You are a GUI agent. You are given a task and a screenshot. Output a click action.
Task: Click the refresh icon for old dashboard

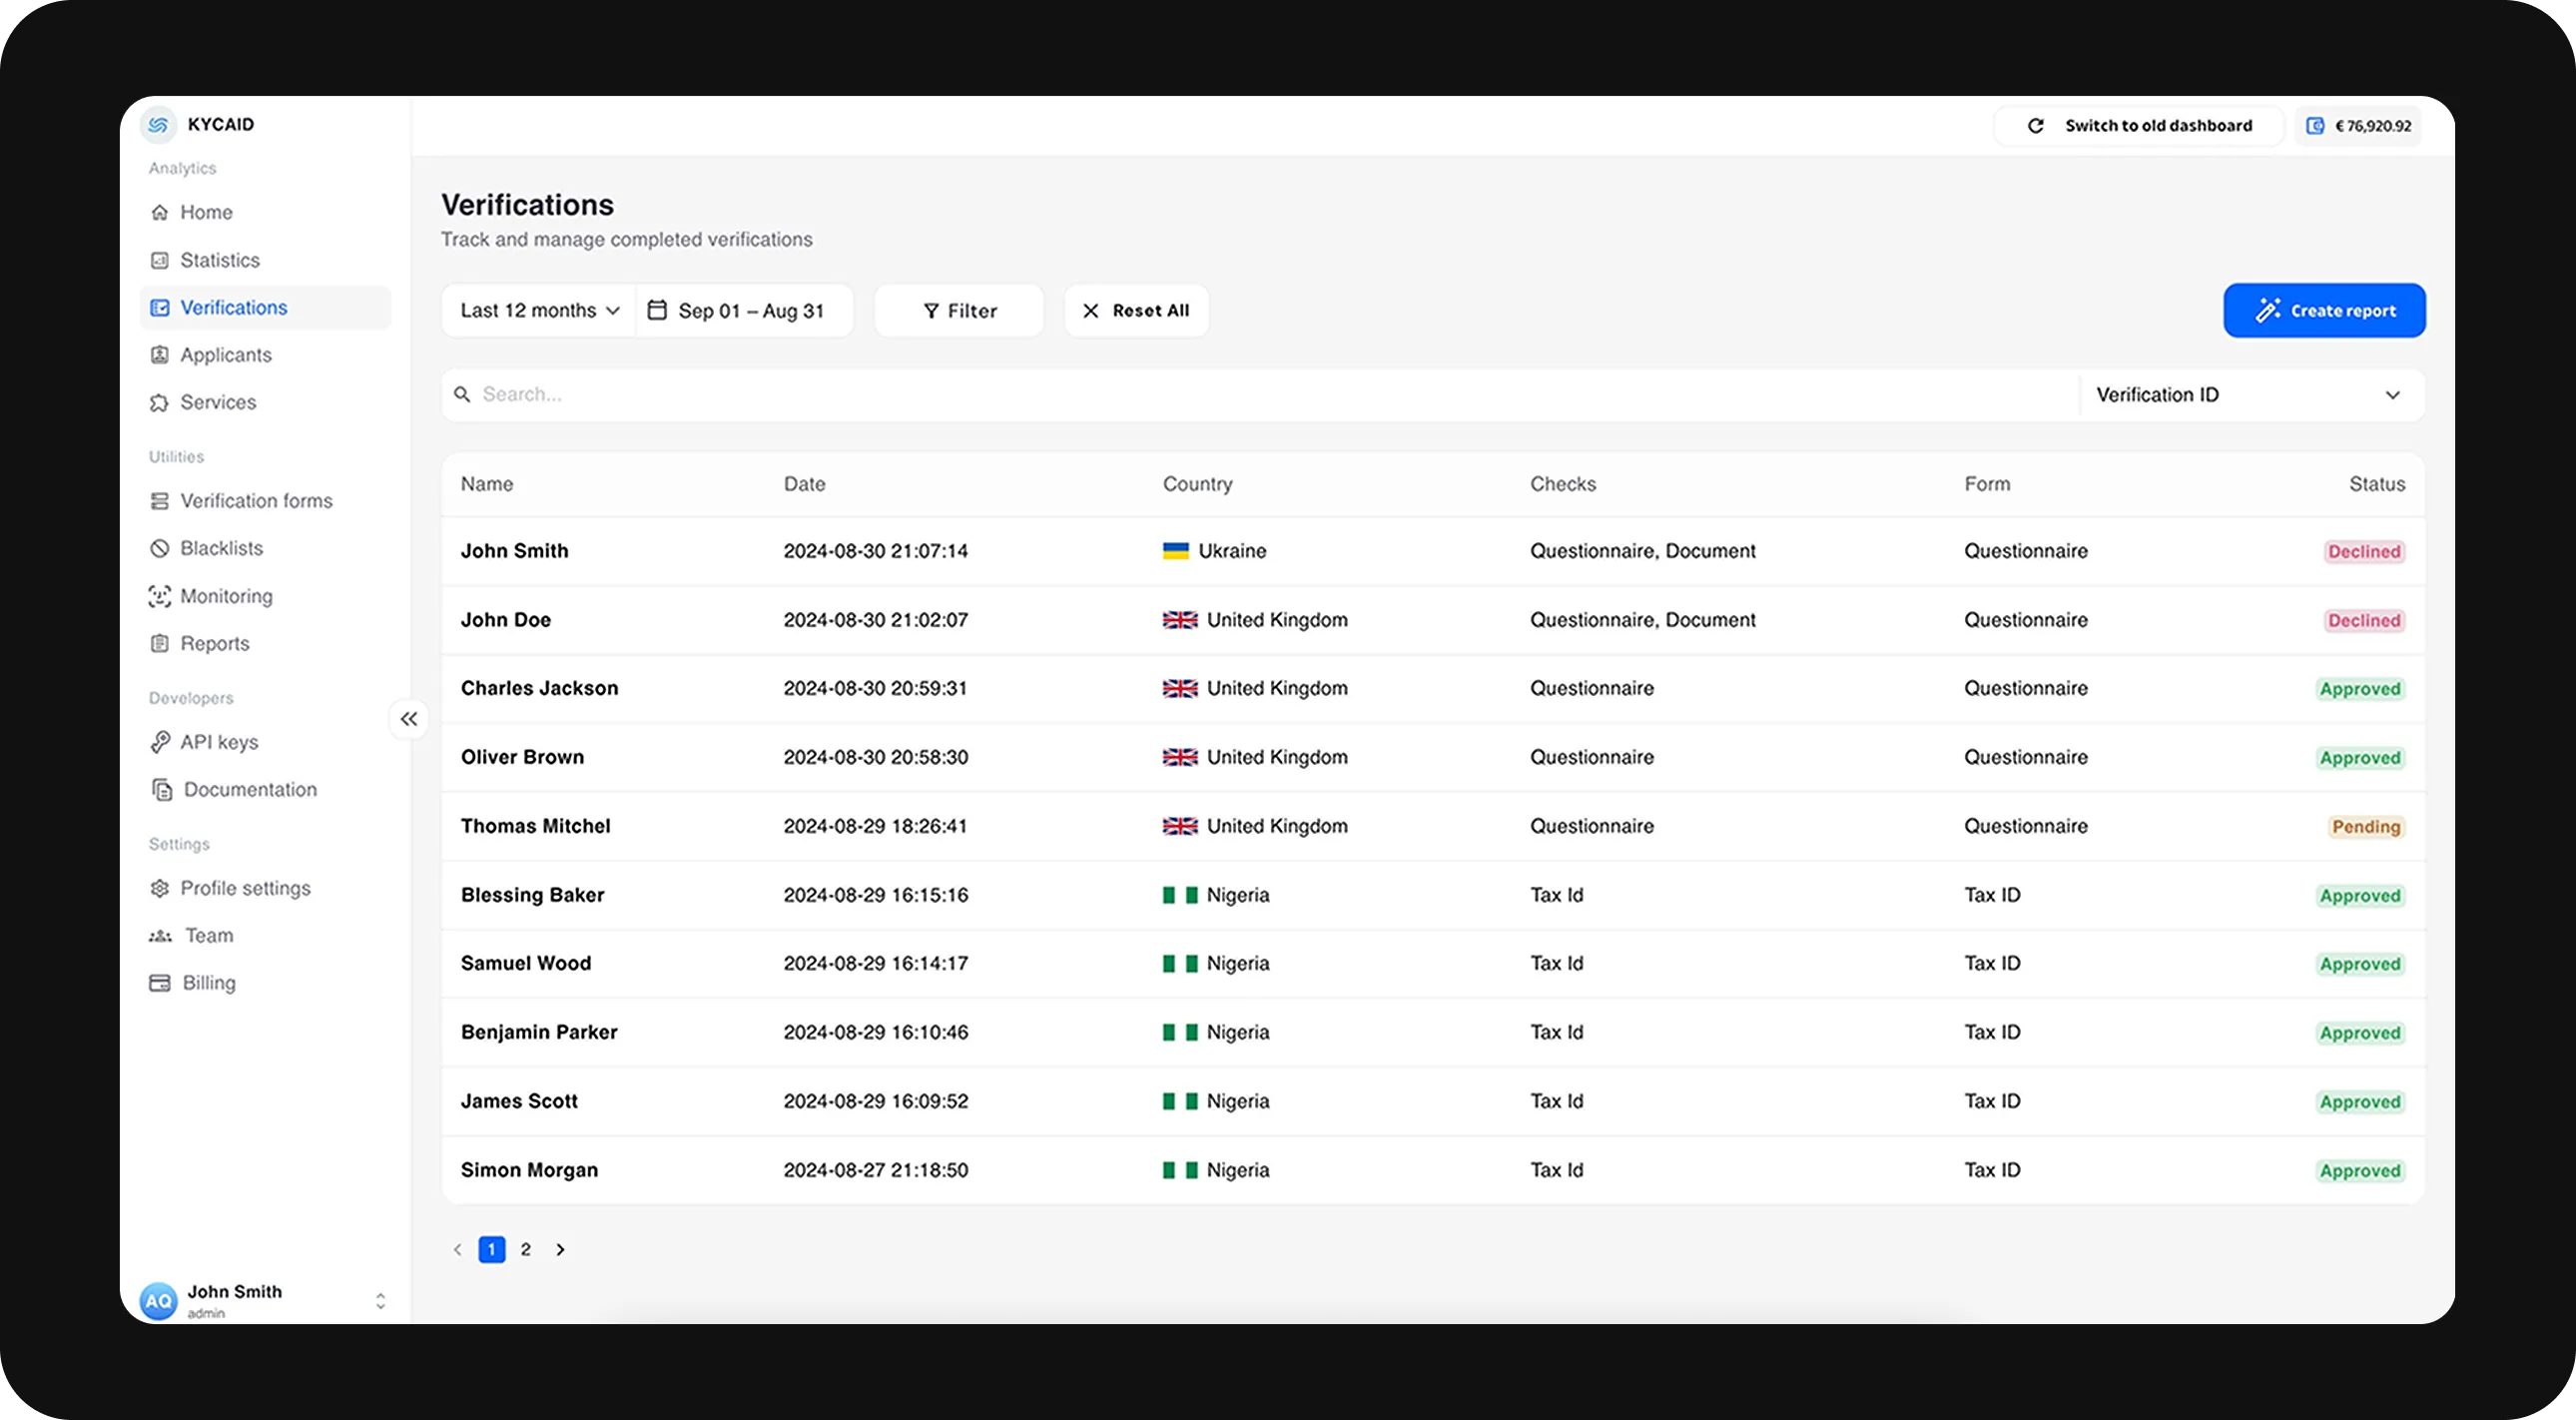pyautogui.click(x=2035, y=126)
